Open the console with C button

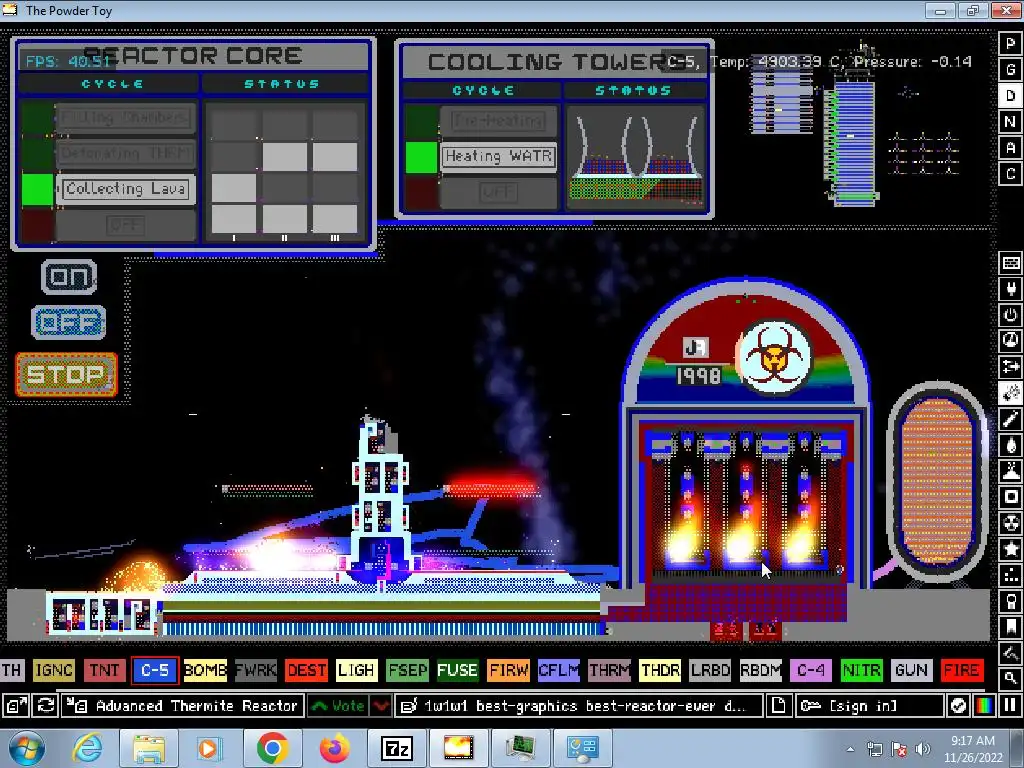coord(1010,174)
